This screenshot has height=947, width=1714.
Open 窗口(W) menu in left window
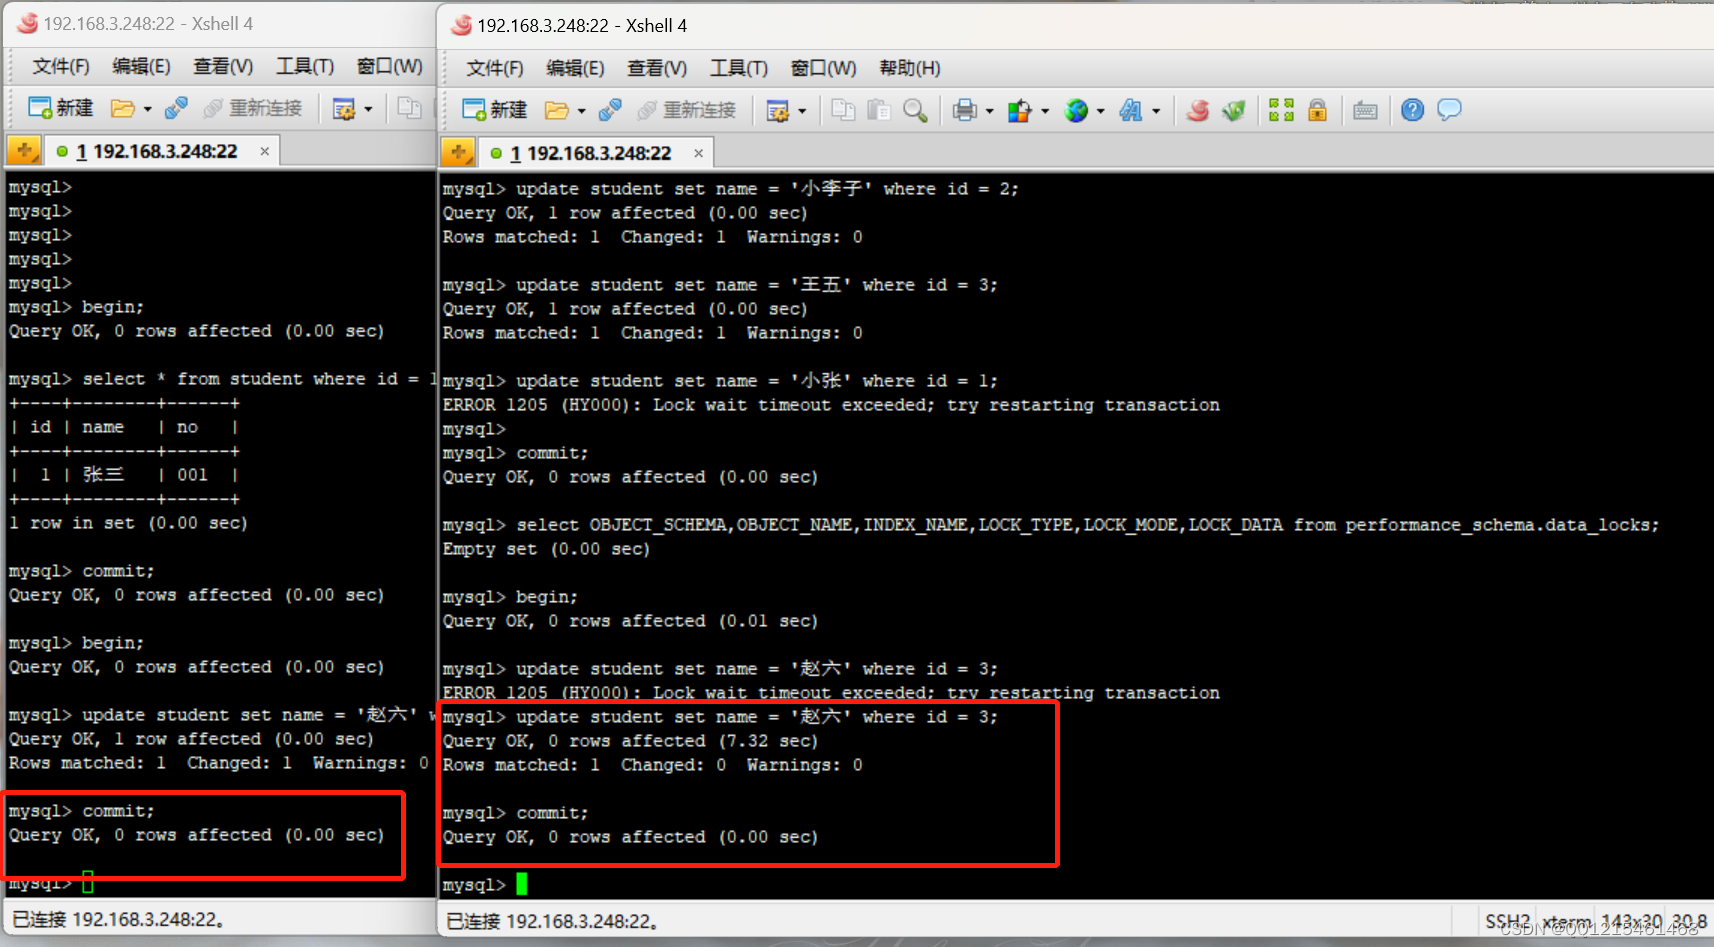pyautogui.click(x=390, y=66)
